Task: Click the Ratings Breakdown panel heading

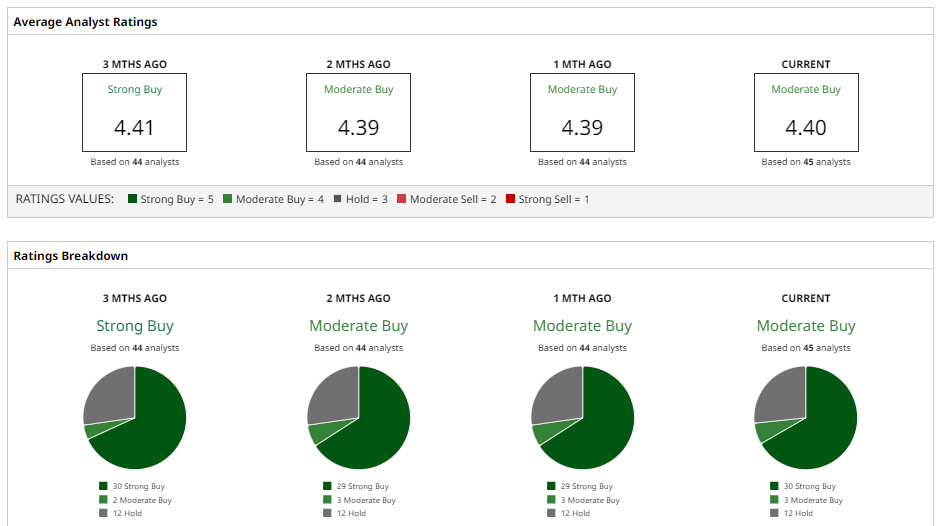Action: click(70, 256)
